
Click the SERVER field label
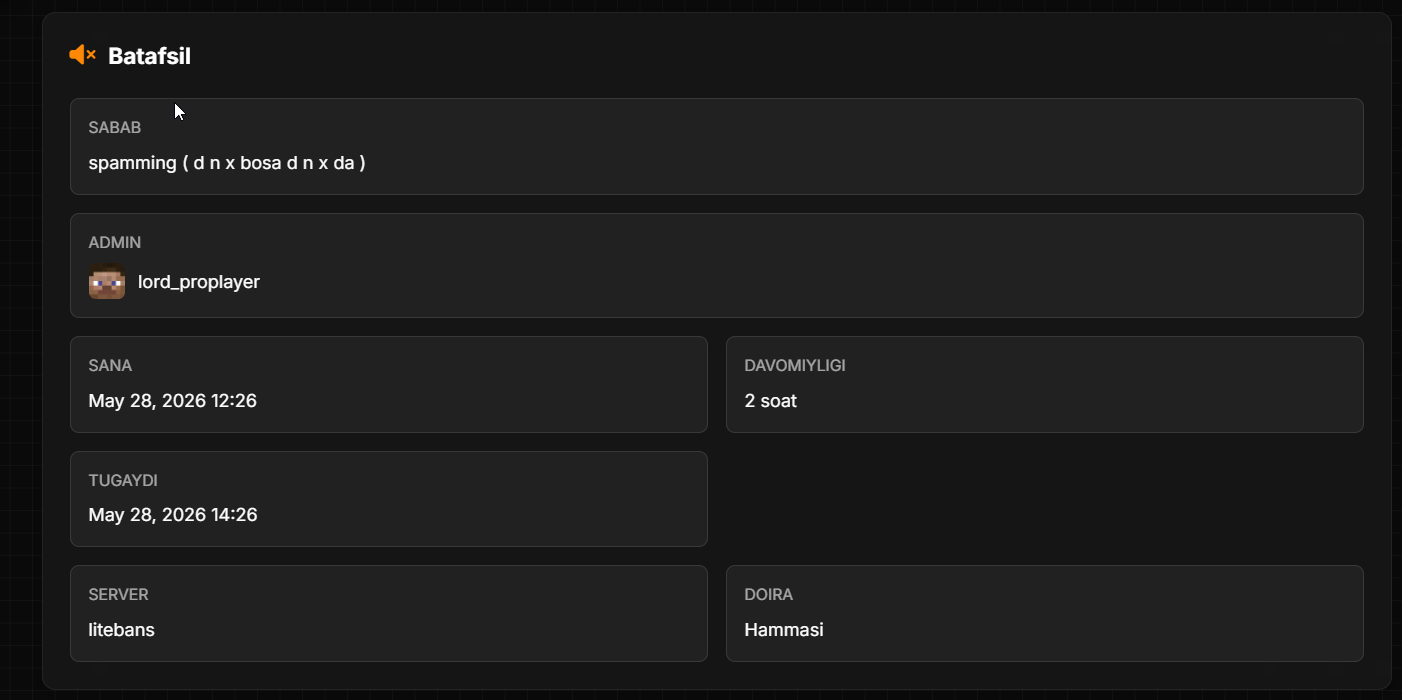118,595
